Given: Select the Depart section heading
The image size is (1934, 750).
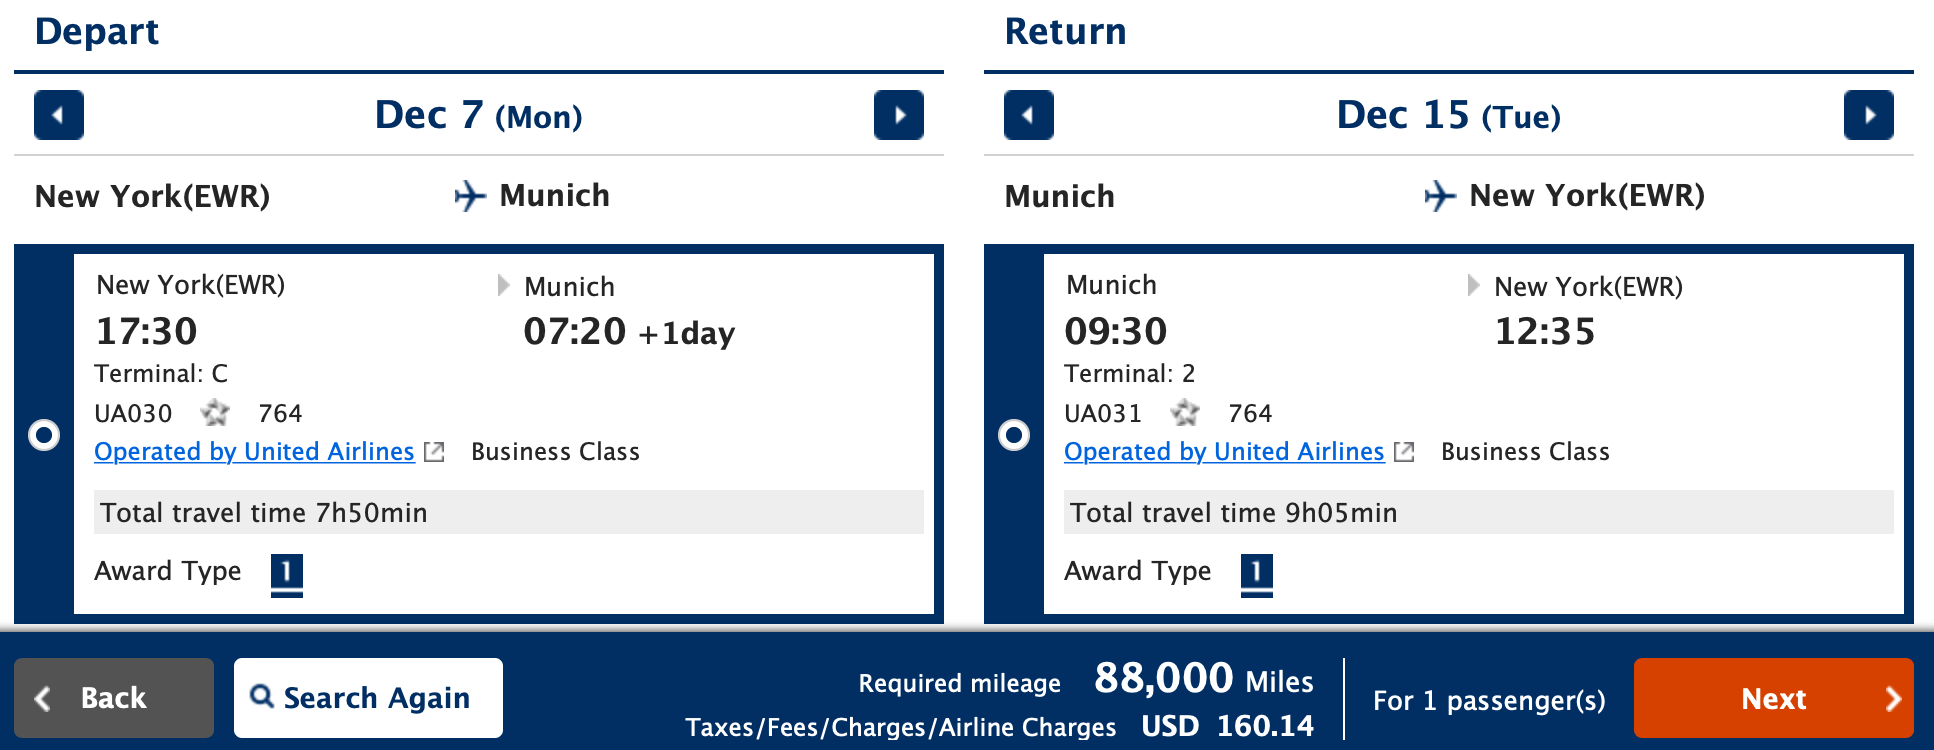Looking at the screenshot, I should coord(97,31).
